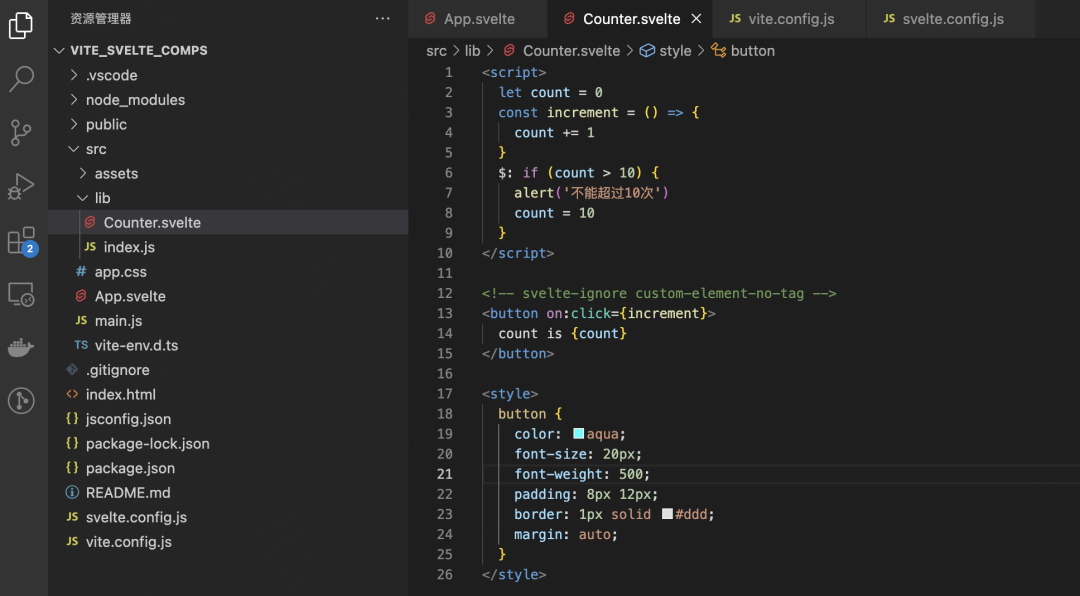Viewport: 1080px width, 596px height.
Task: Open README.md in the file tree
Action: click(x=228, y=493)
